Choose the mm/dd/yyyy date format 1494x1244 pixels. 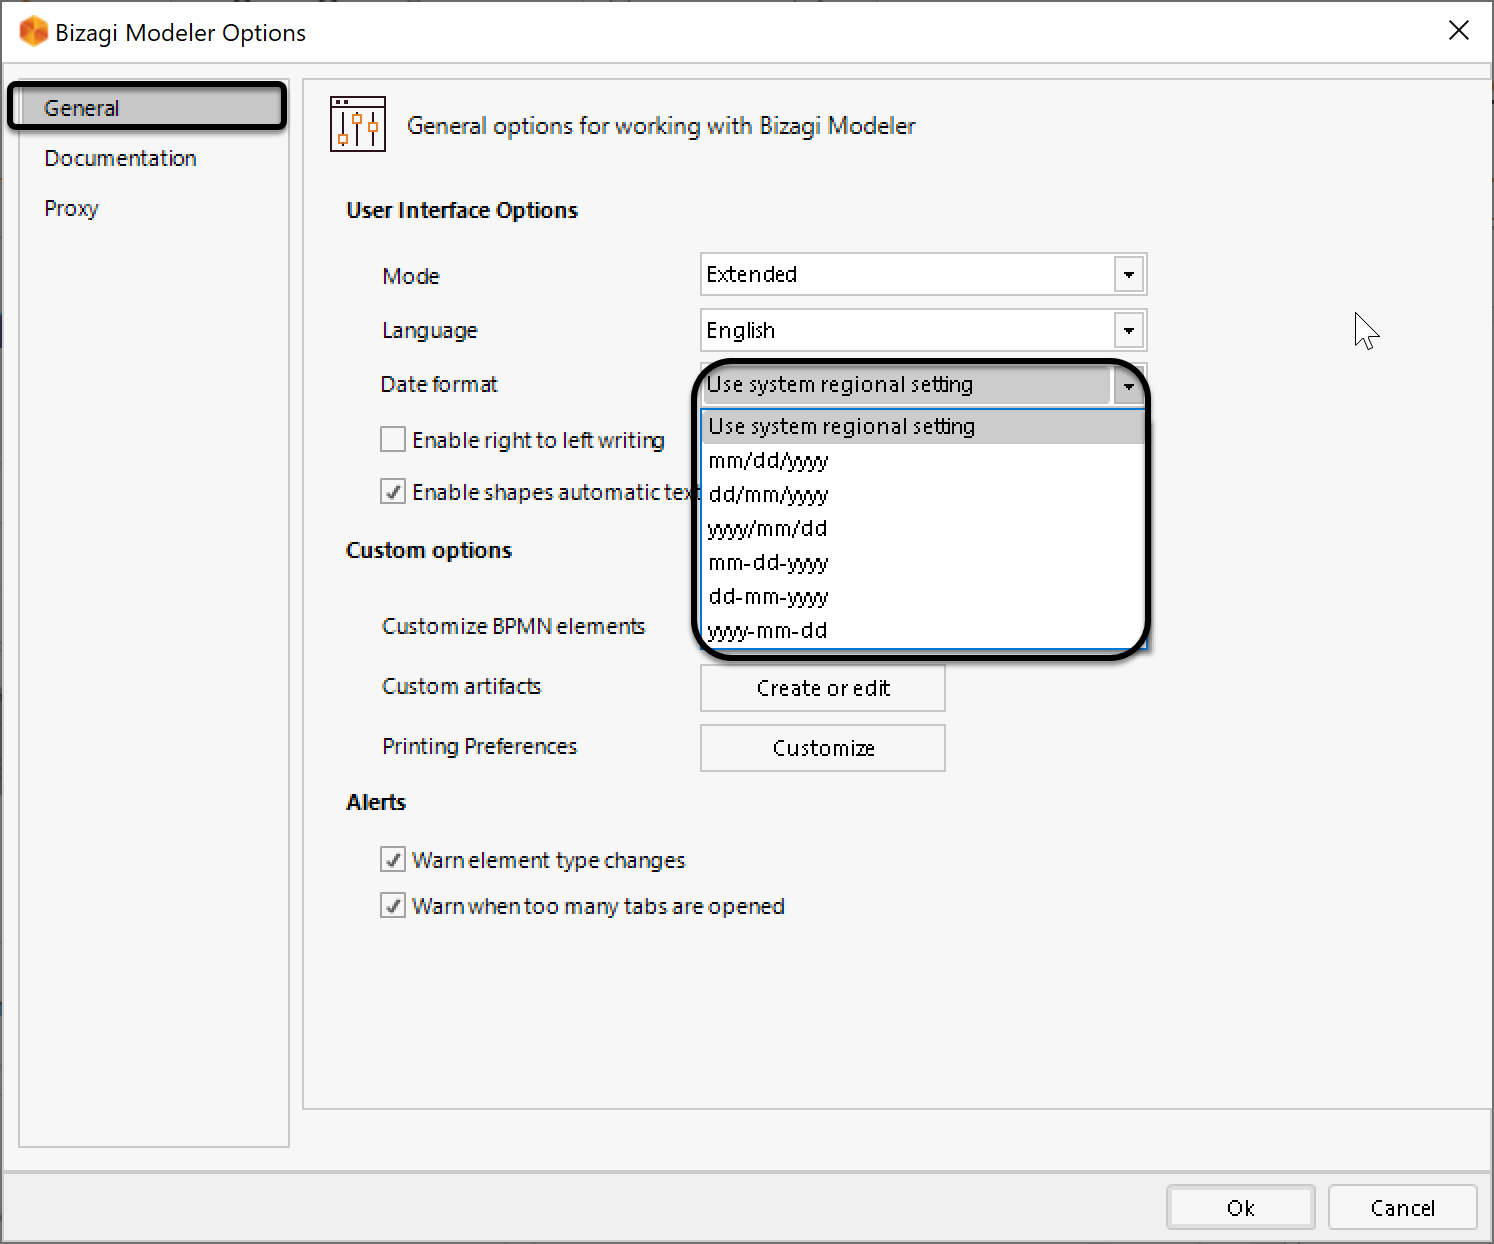[x=923, y=461]
